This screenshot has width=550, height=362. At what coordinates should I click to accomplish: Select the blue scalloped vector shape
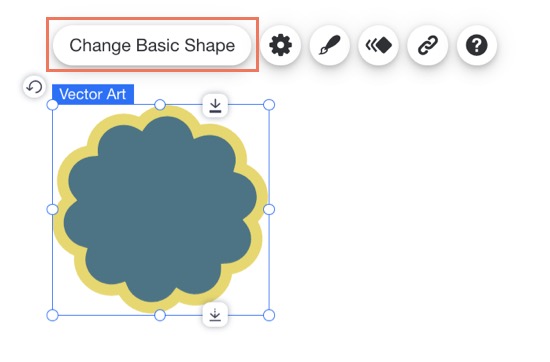[x=160, y=209]
